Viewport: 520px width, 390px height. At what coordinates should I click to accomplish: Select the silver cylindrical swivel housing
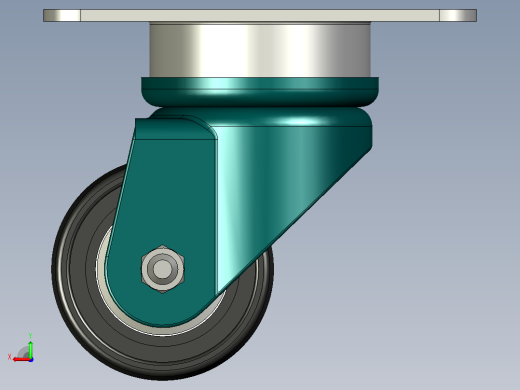click(x=260, y=50)
